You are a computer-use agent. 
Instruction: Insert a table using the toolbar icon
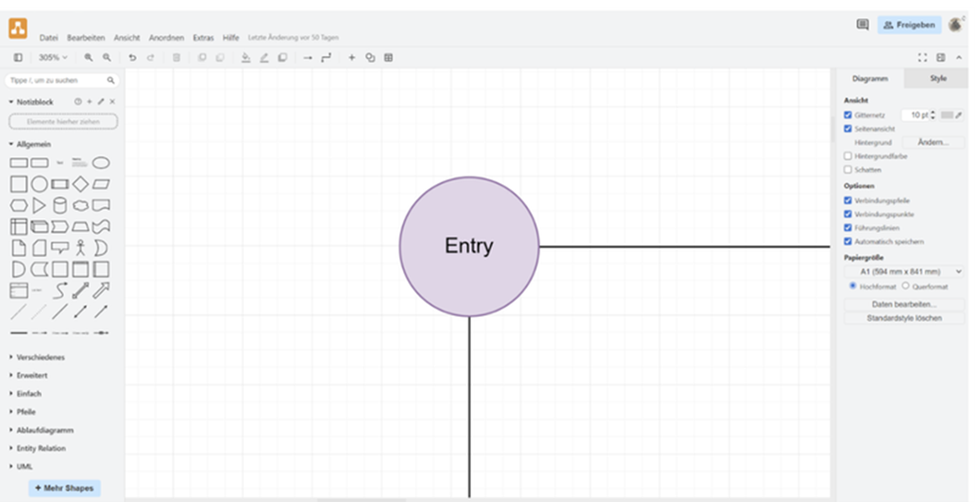pyautogui.click(x=388, y=58)
